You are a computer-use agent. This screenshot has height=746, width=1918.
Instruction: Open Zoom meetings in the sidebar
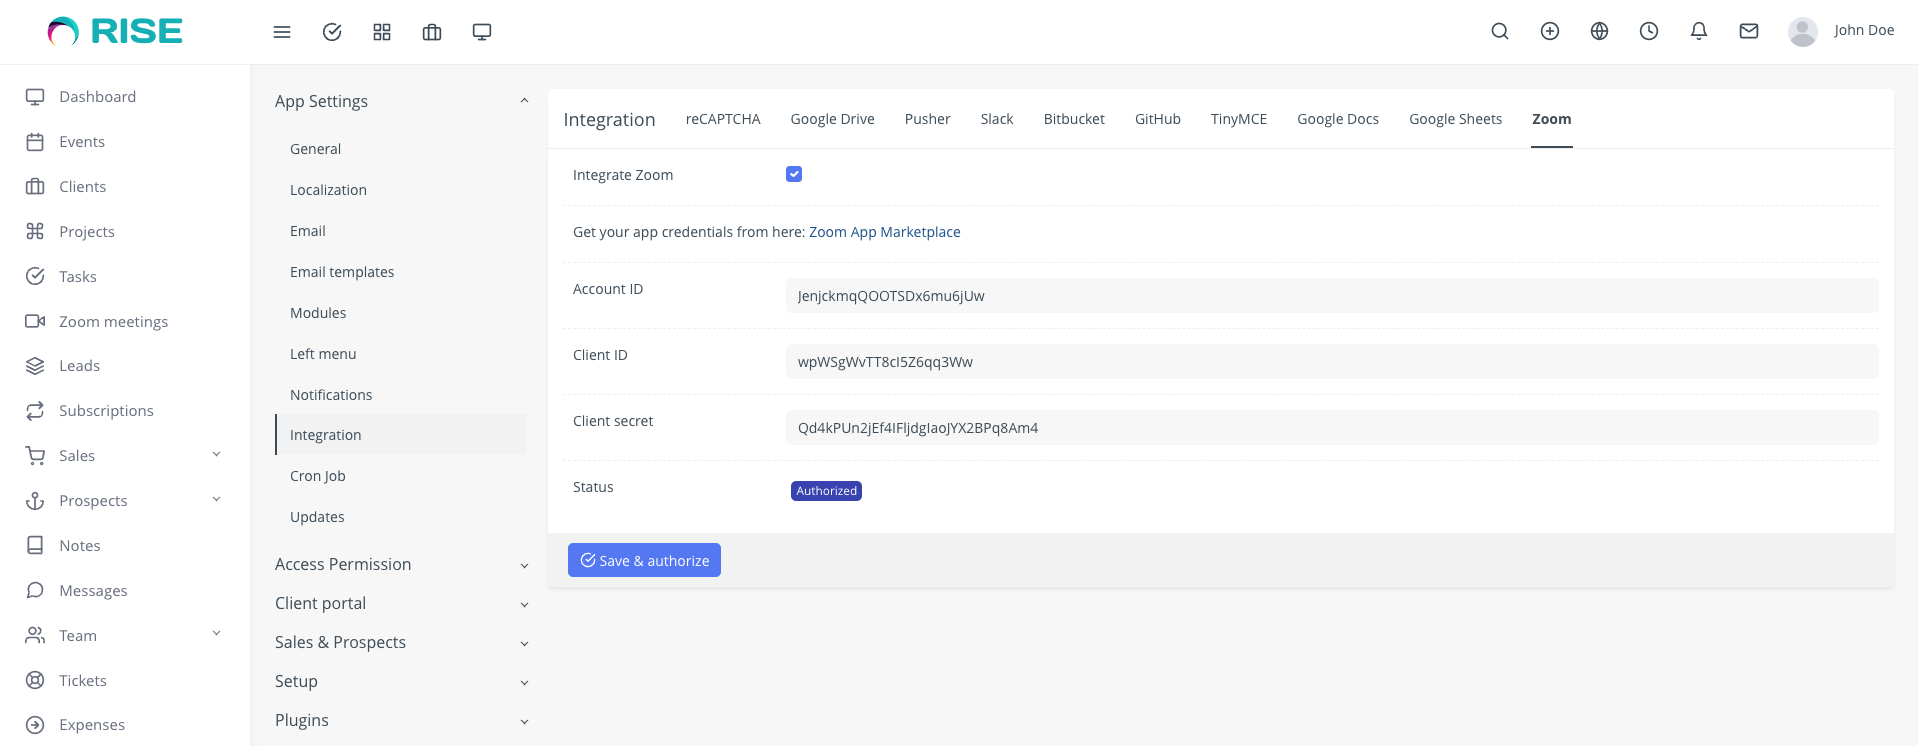(113, 321)
